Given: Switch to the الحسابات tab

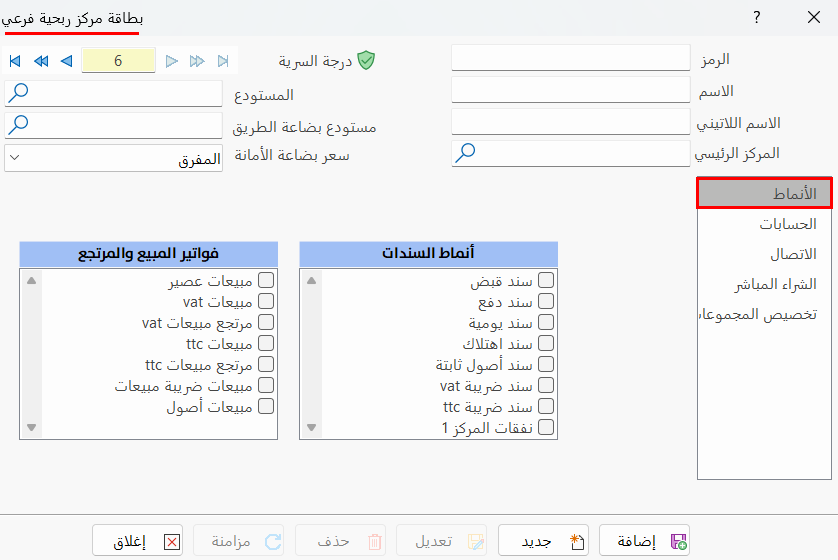Looking at the screenshot, I should (x=764, y=223).
